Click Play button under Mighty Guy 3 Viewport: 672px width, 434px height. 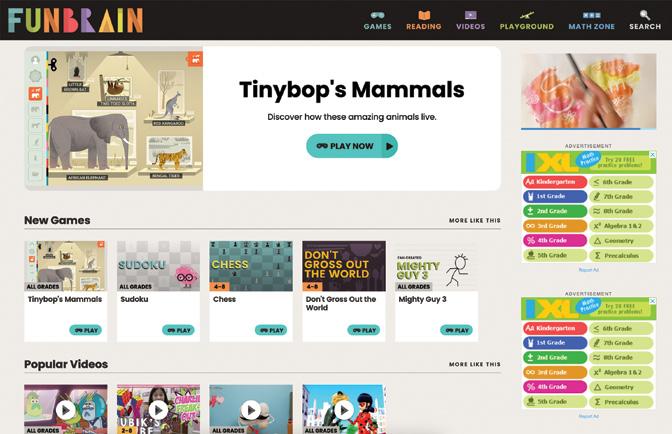point(456,330)
